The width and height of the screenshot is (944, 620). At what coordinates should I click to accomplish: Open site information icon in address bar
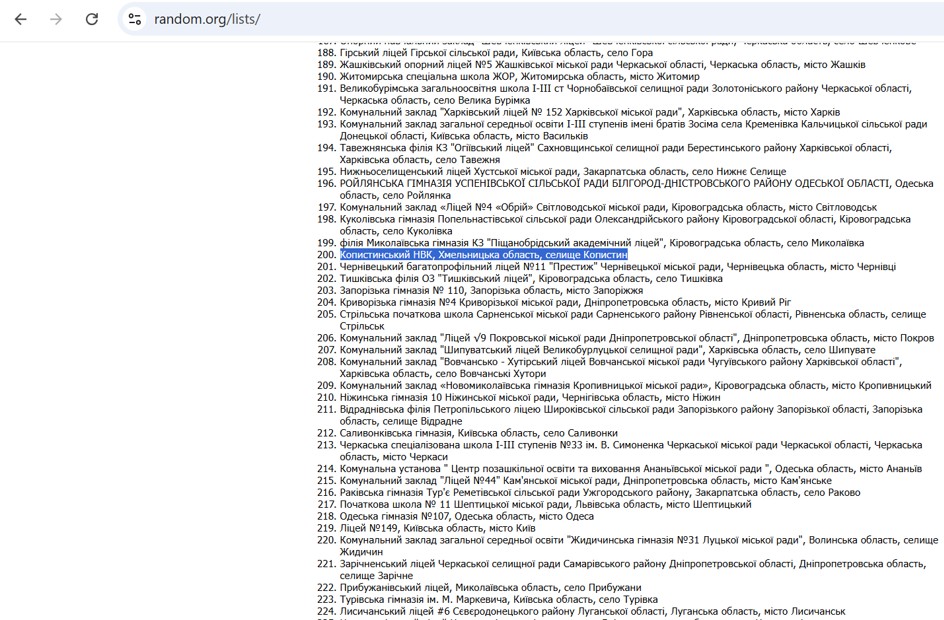pyautogui.click(x=135, y=20)
